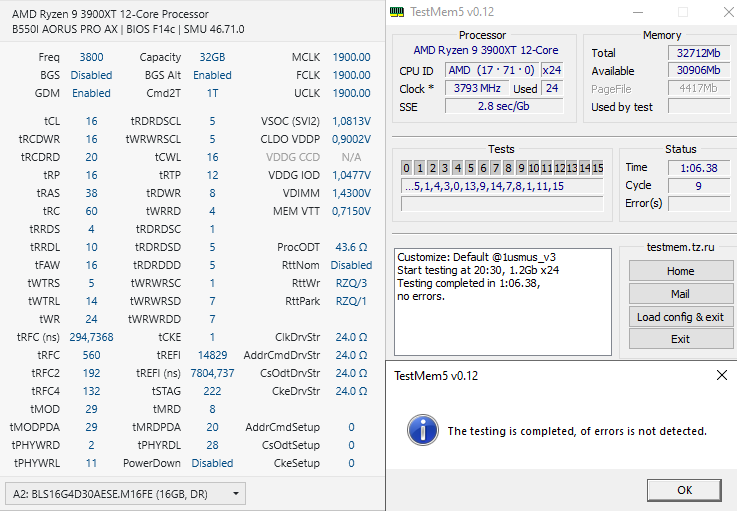Click the SSE field 2.8 sec/Gb

504,106
